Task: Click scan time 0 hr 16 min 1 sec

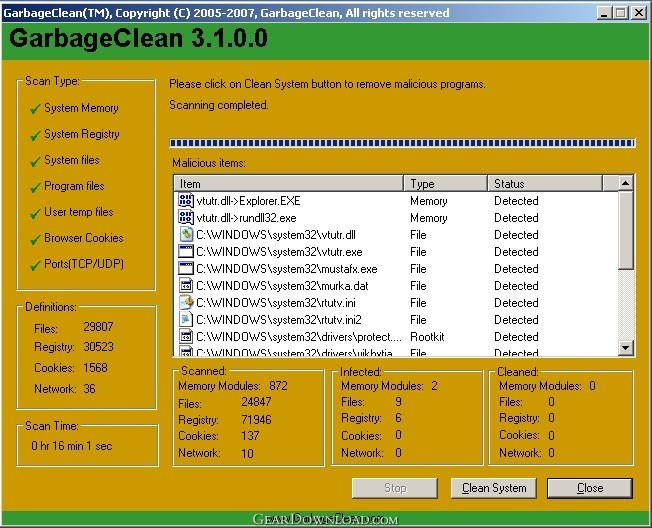Action: [x=72, y=446]
